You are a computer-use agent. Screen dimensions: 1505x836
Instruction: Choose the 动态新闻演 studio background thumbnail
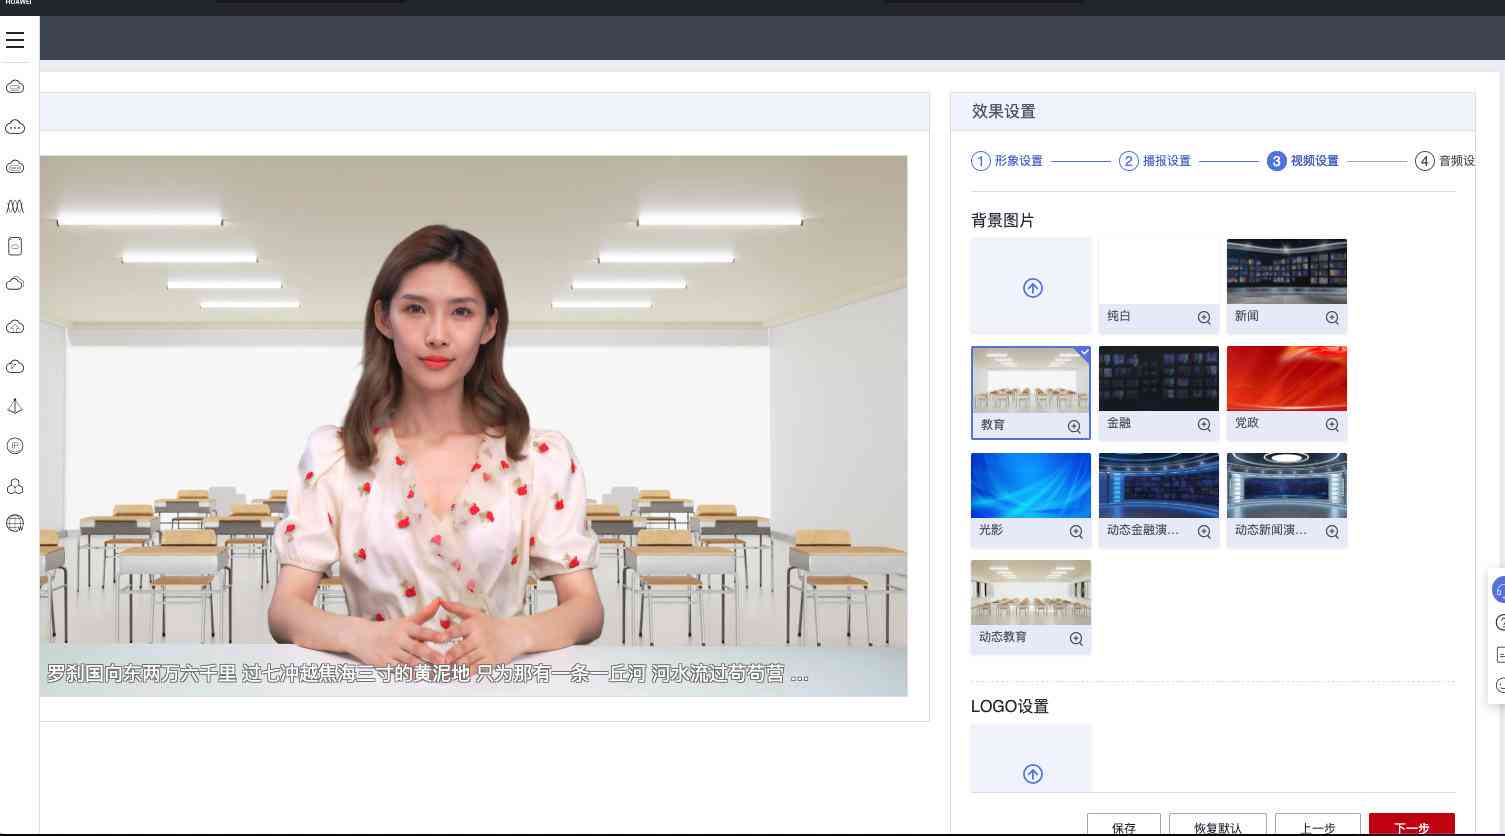tap(1287, 486)
